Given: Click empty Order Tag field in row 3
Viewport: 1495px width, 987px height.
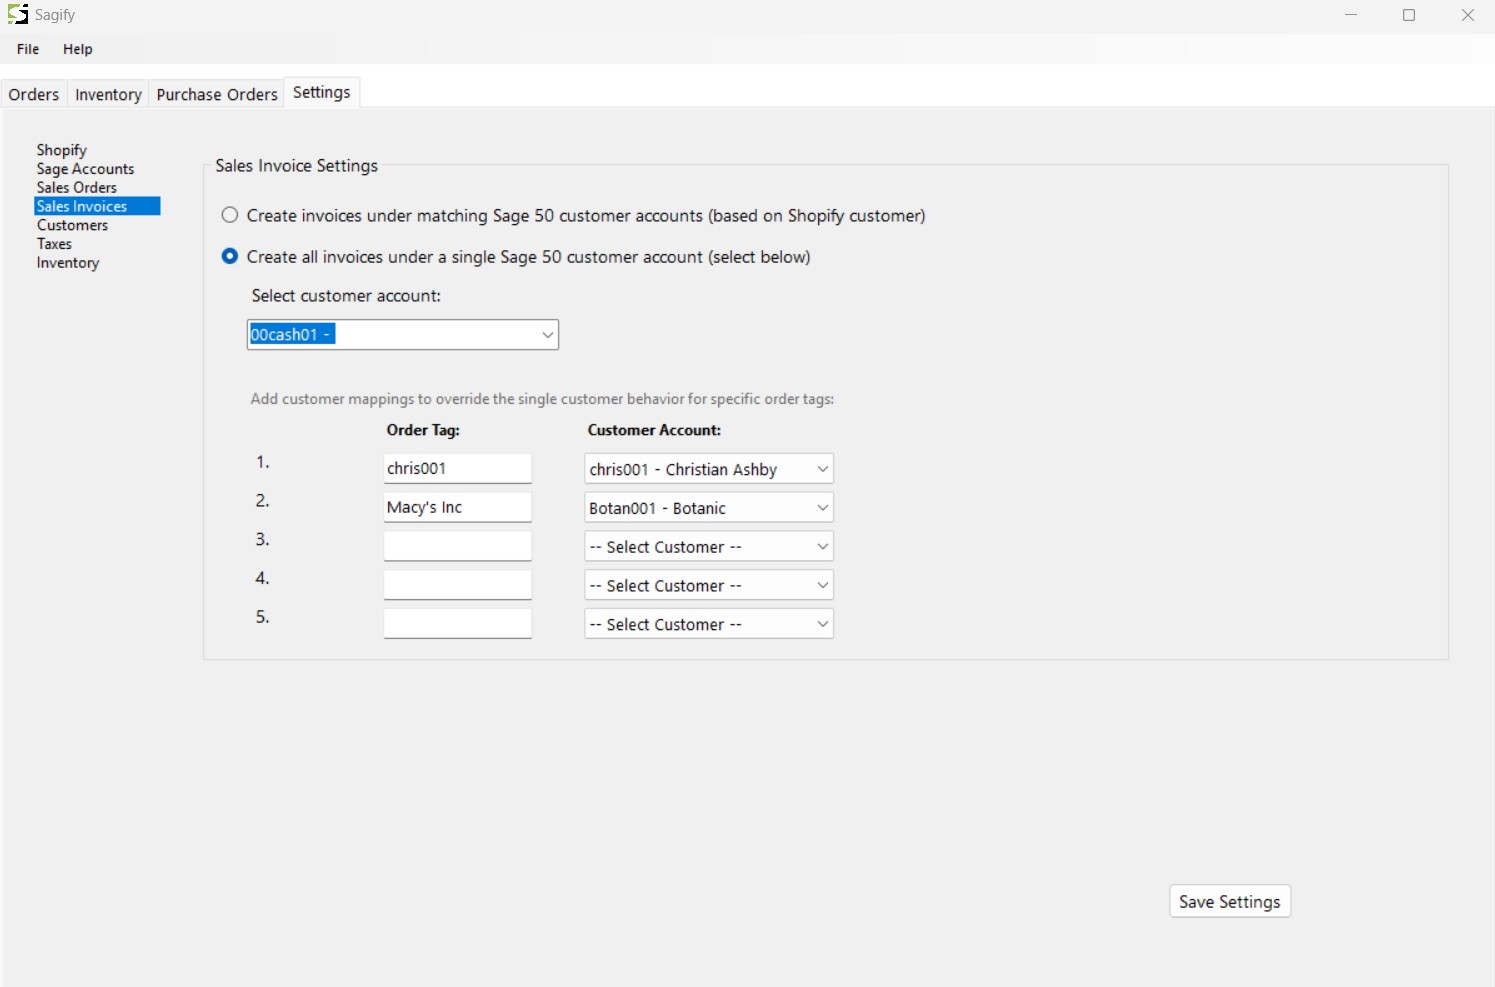Looking at the screenshot, I should tap(457, 546).
